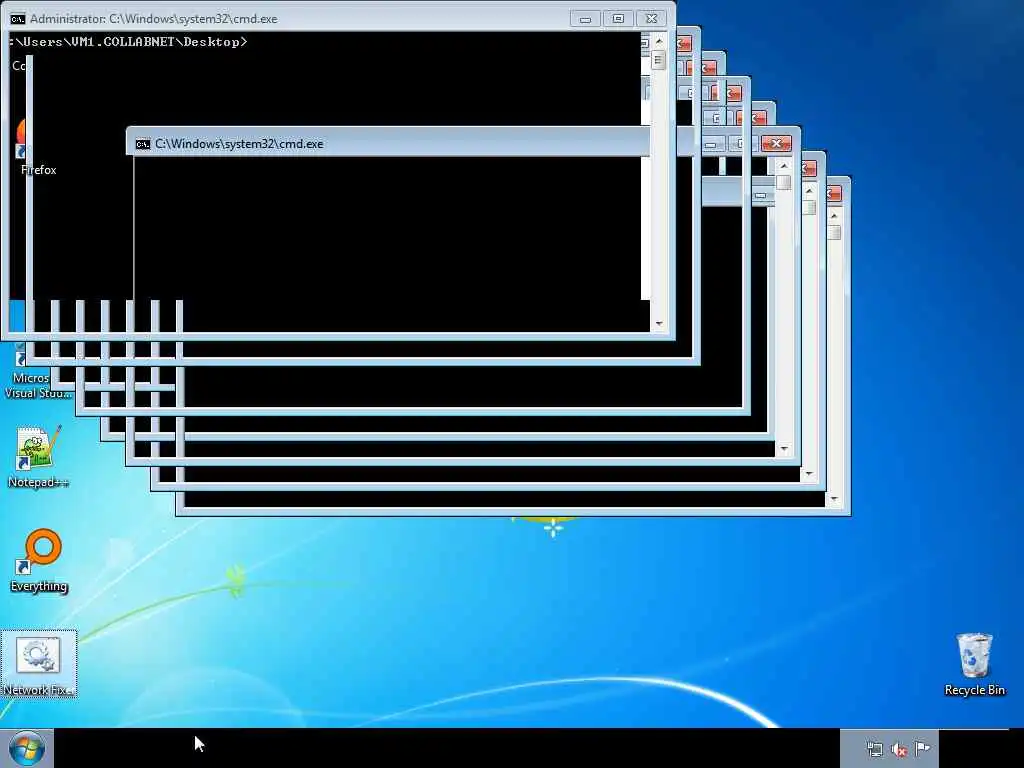Select the Network Fix desktop icon

pyautogui.click(x=39, y=664)
